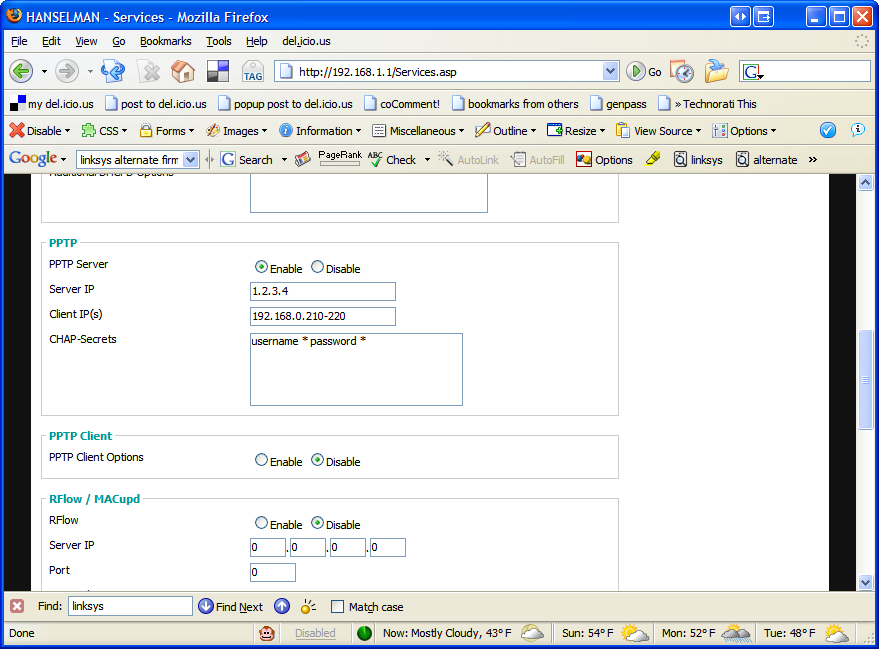Open the Tools menu
Screen dimensions: 879x649
point(219,41)
